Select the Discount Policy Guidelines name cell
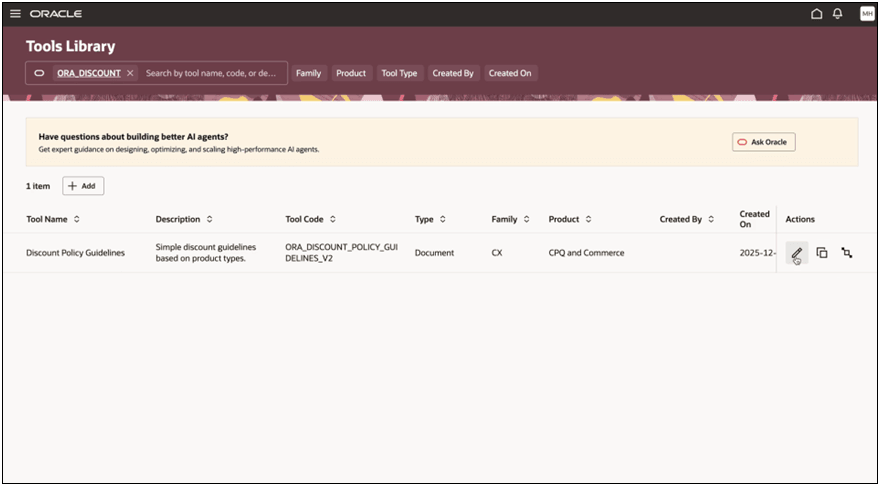Image resolution: width=880 pixels, height=486 pixels. (x=76, y=253)
